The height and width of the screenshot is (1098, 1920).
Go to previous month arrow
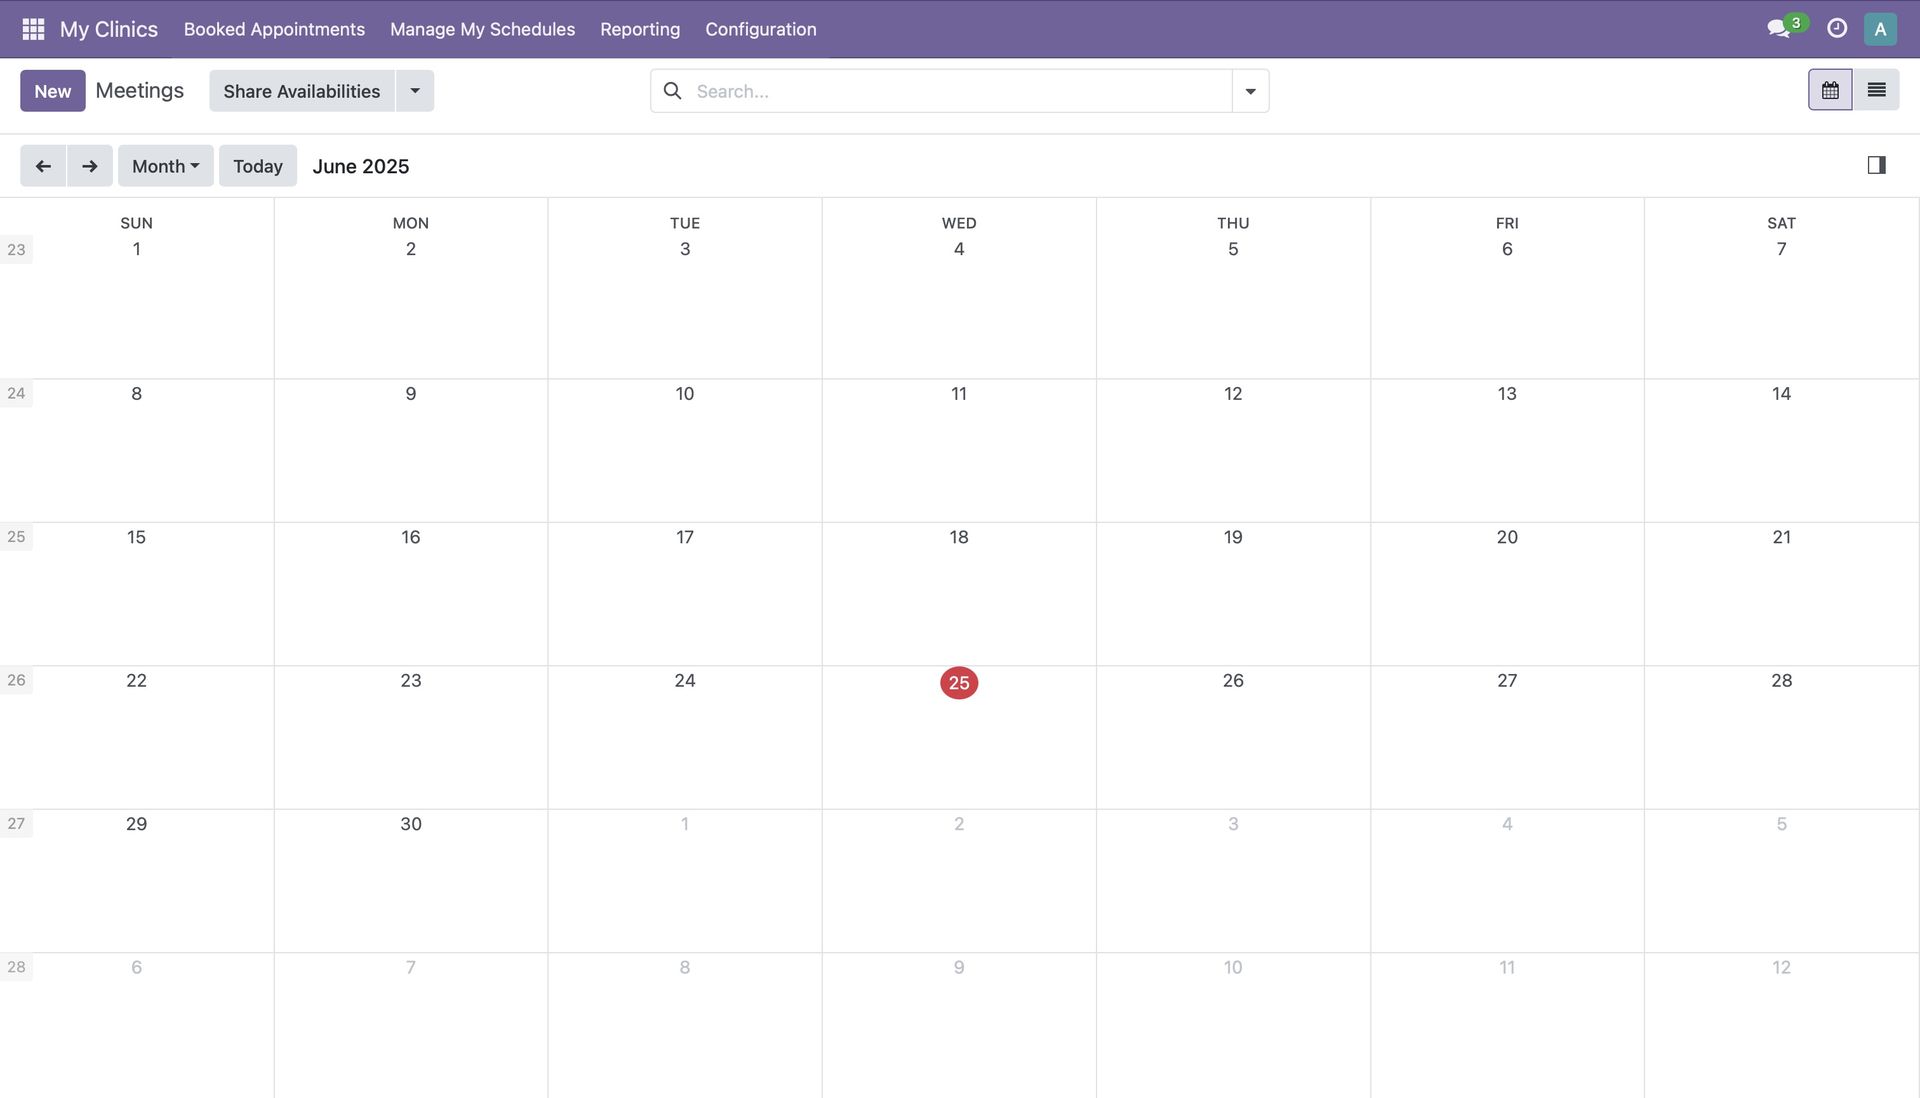(43, 166)
